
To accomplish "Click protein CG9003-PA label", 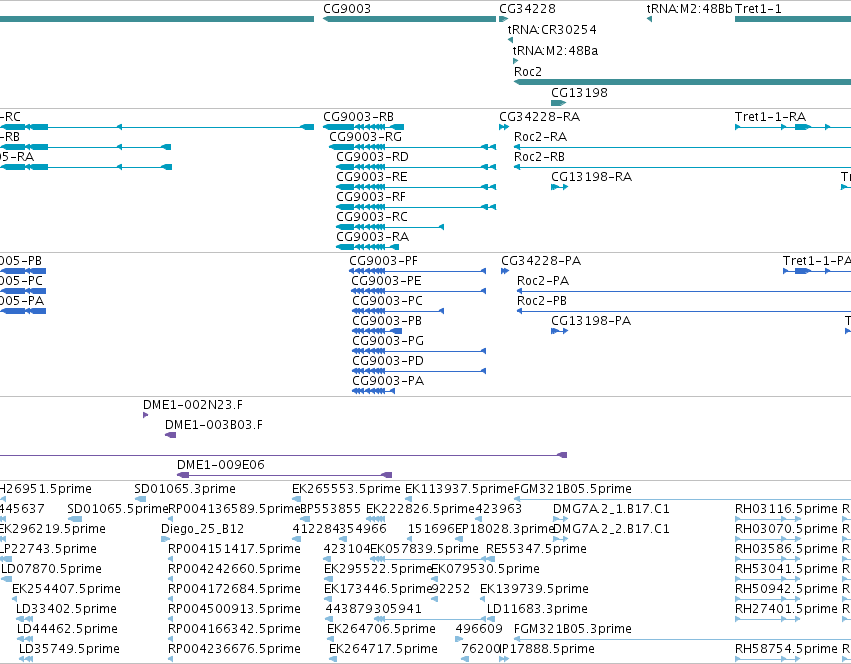I will point(388,382).
